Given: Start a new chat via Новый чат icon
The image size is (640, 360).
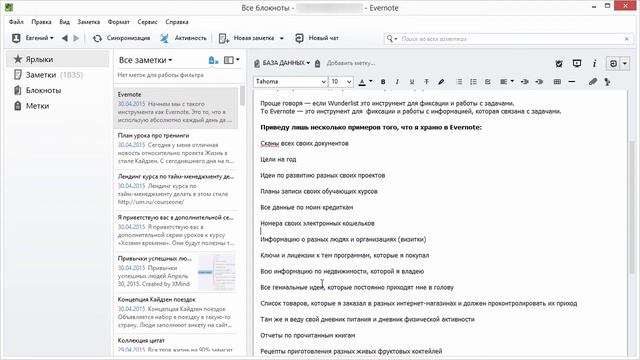Looking at the screenshot, I should pos(299,38).
